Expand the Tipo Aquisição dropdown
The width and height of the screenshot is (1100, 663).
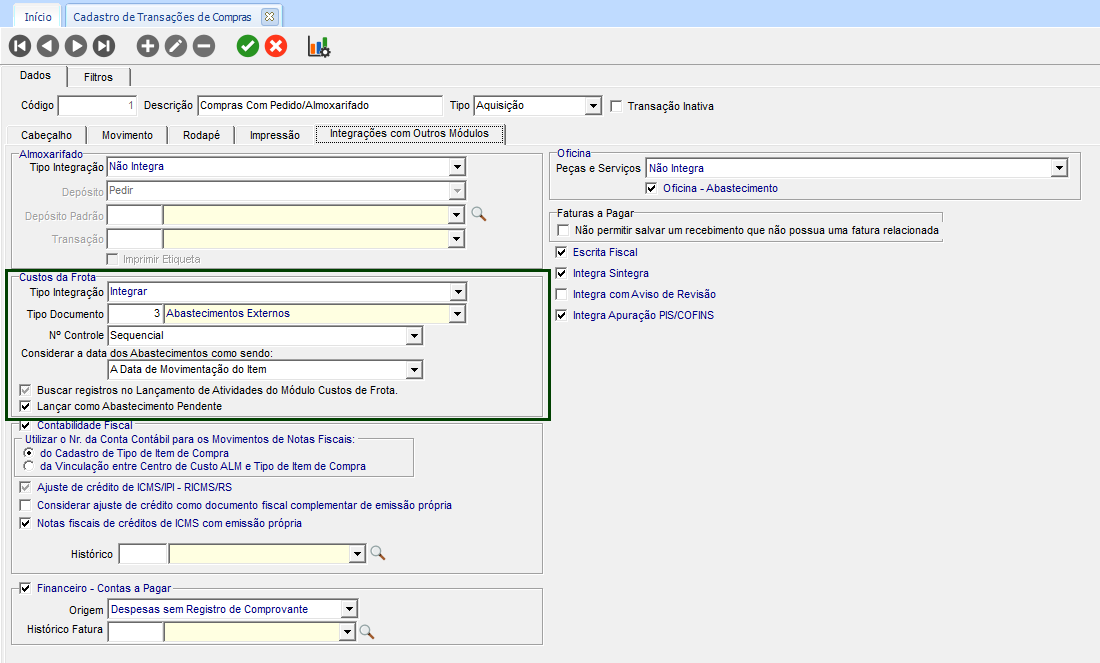pyautogui.click(x=593, y=106)
